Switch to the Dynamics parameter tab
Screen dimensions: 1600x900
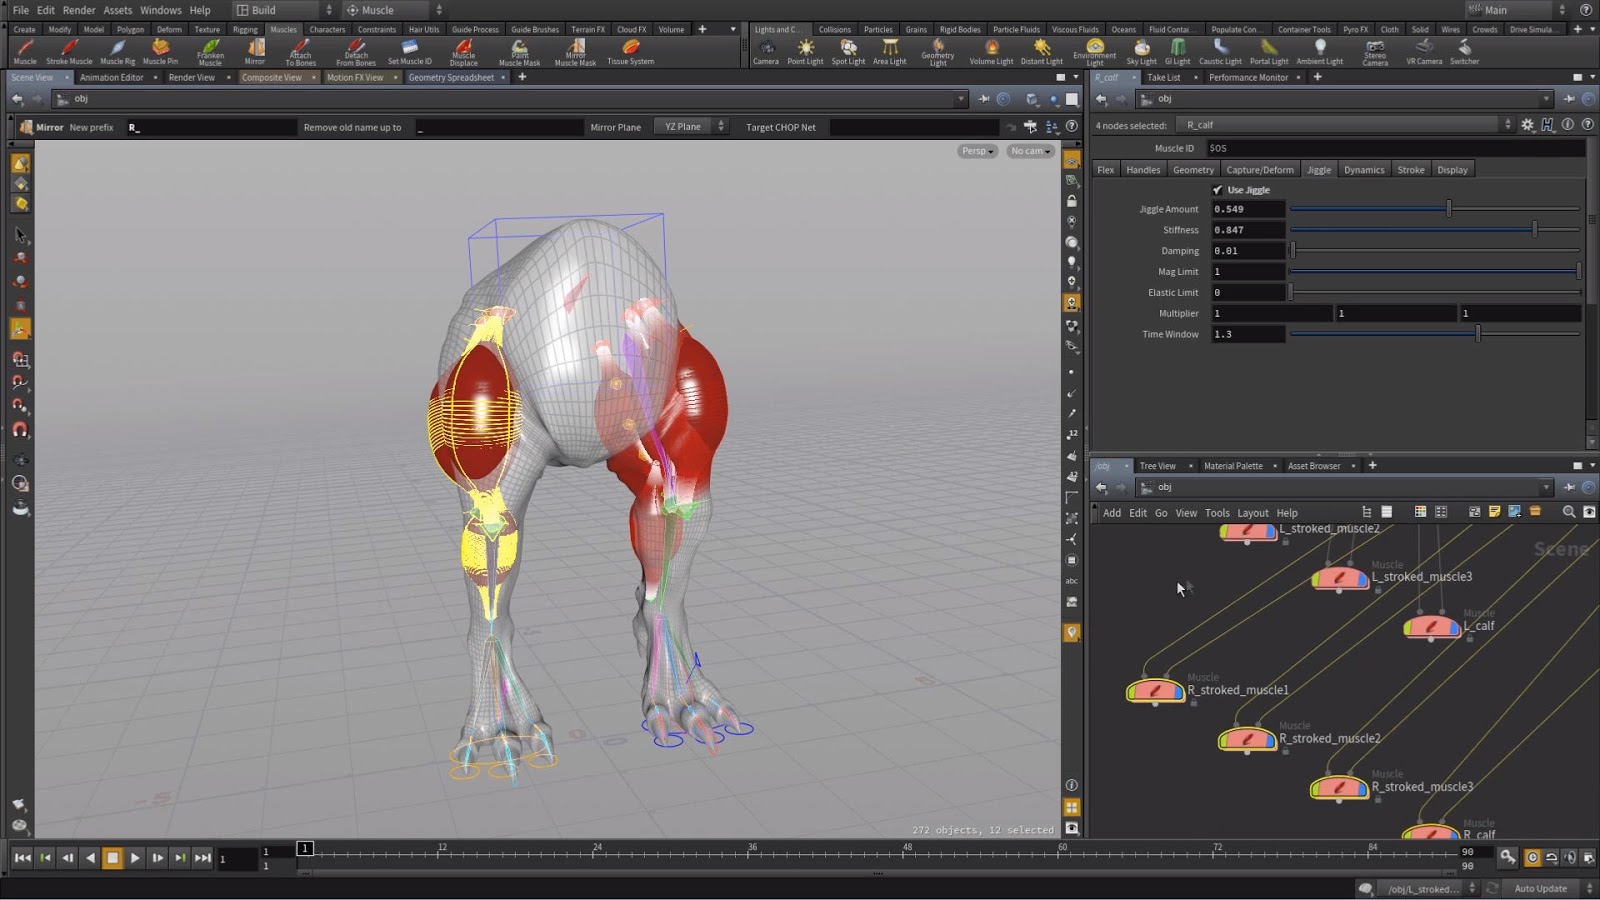tap(1363, 169)
